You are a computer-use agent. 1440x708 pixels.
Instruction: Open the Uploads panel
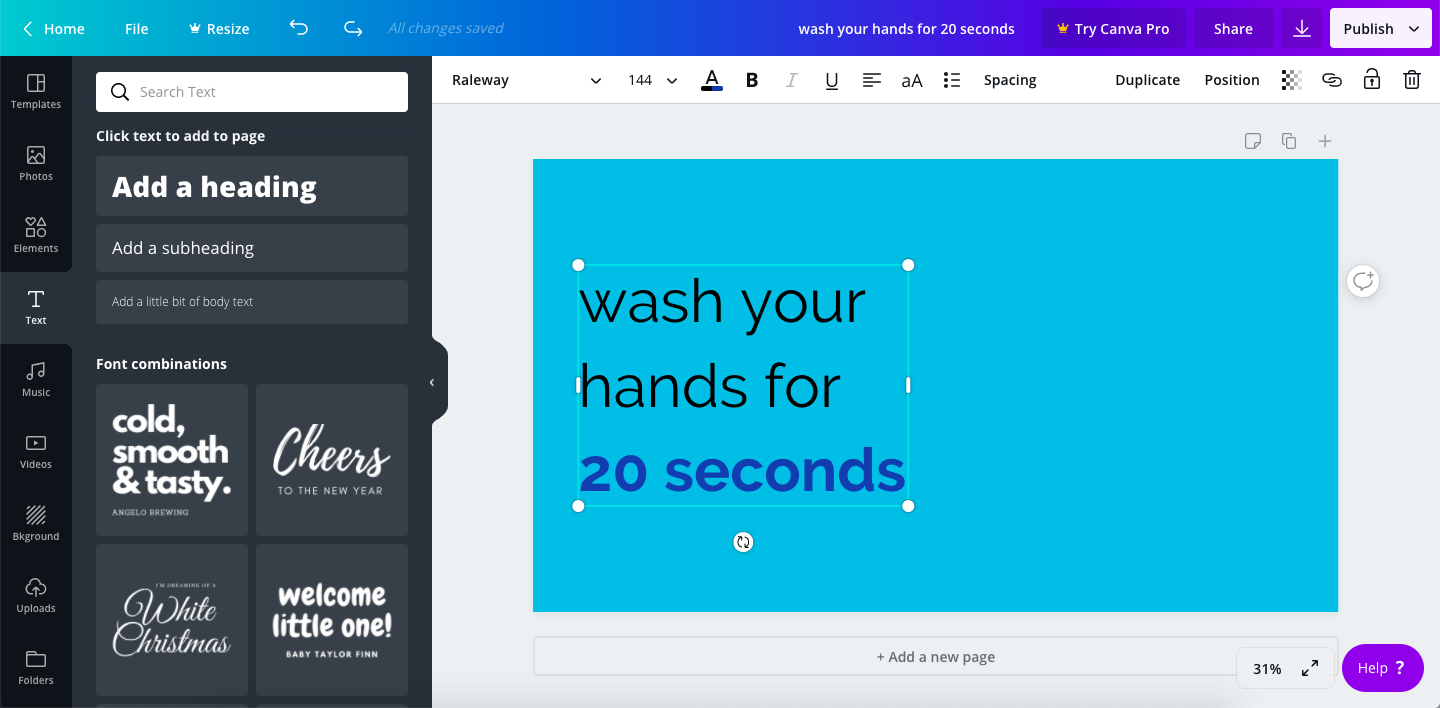(x=36, y=595)
